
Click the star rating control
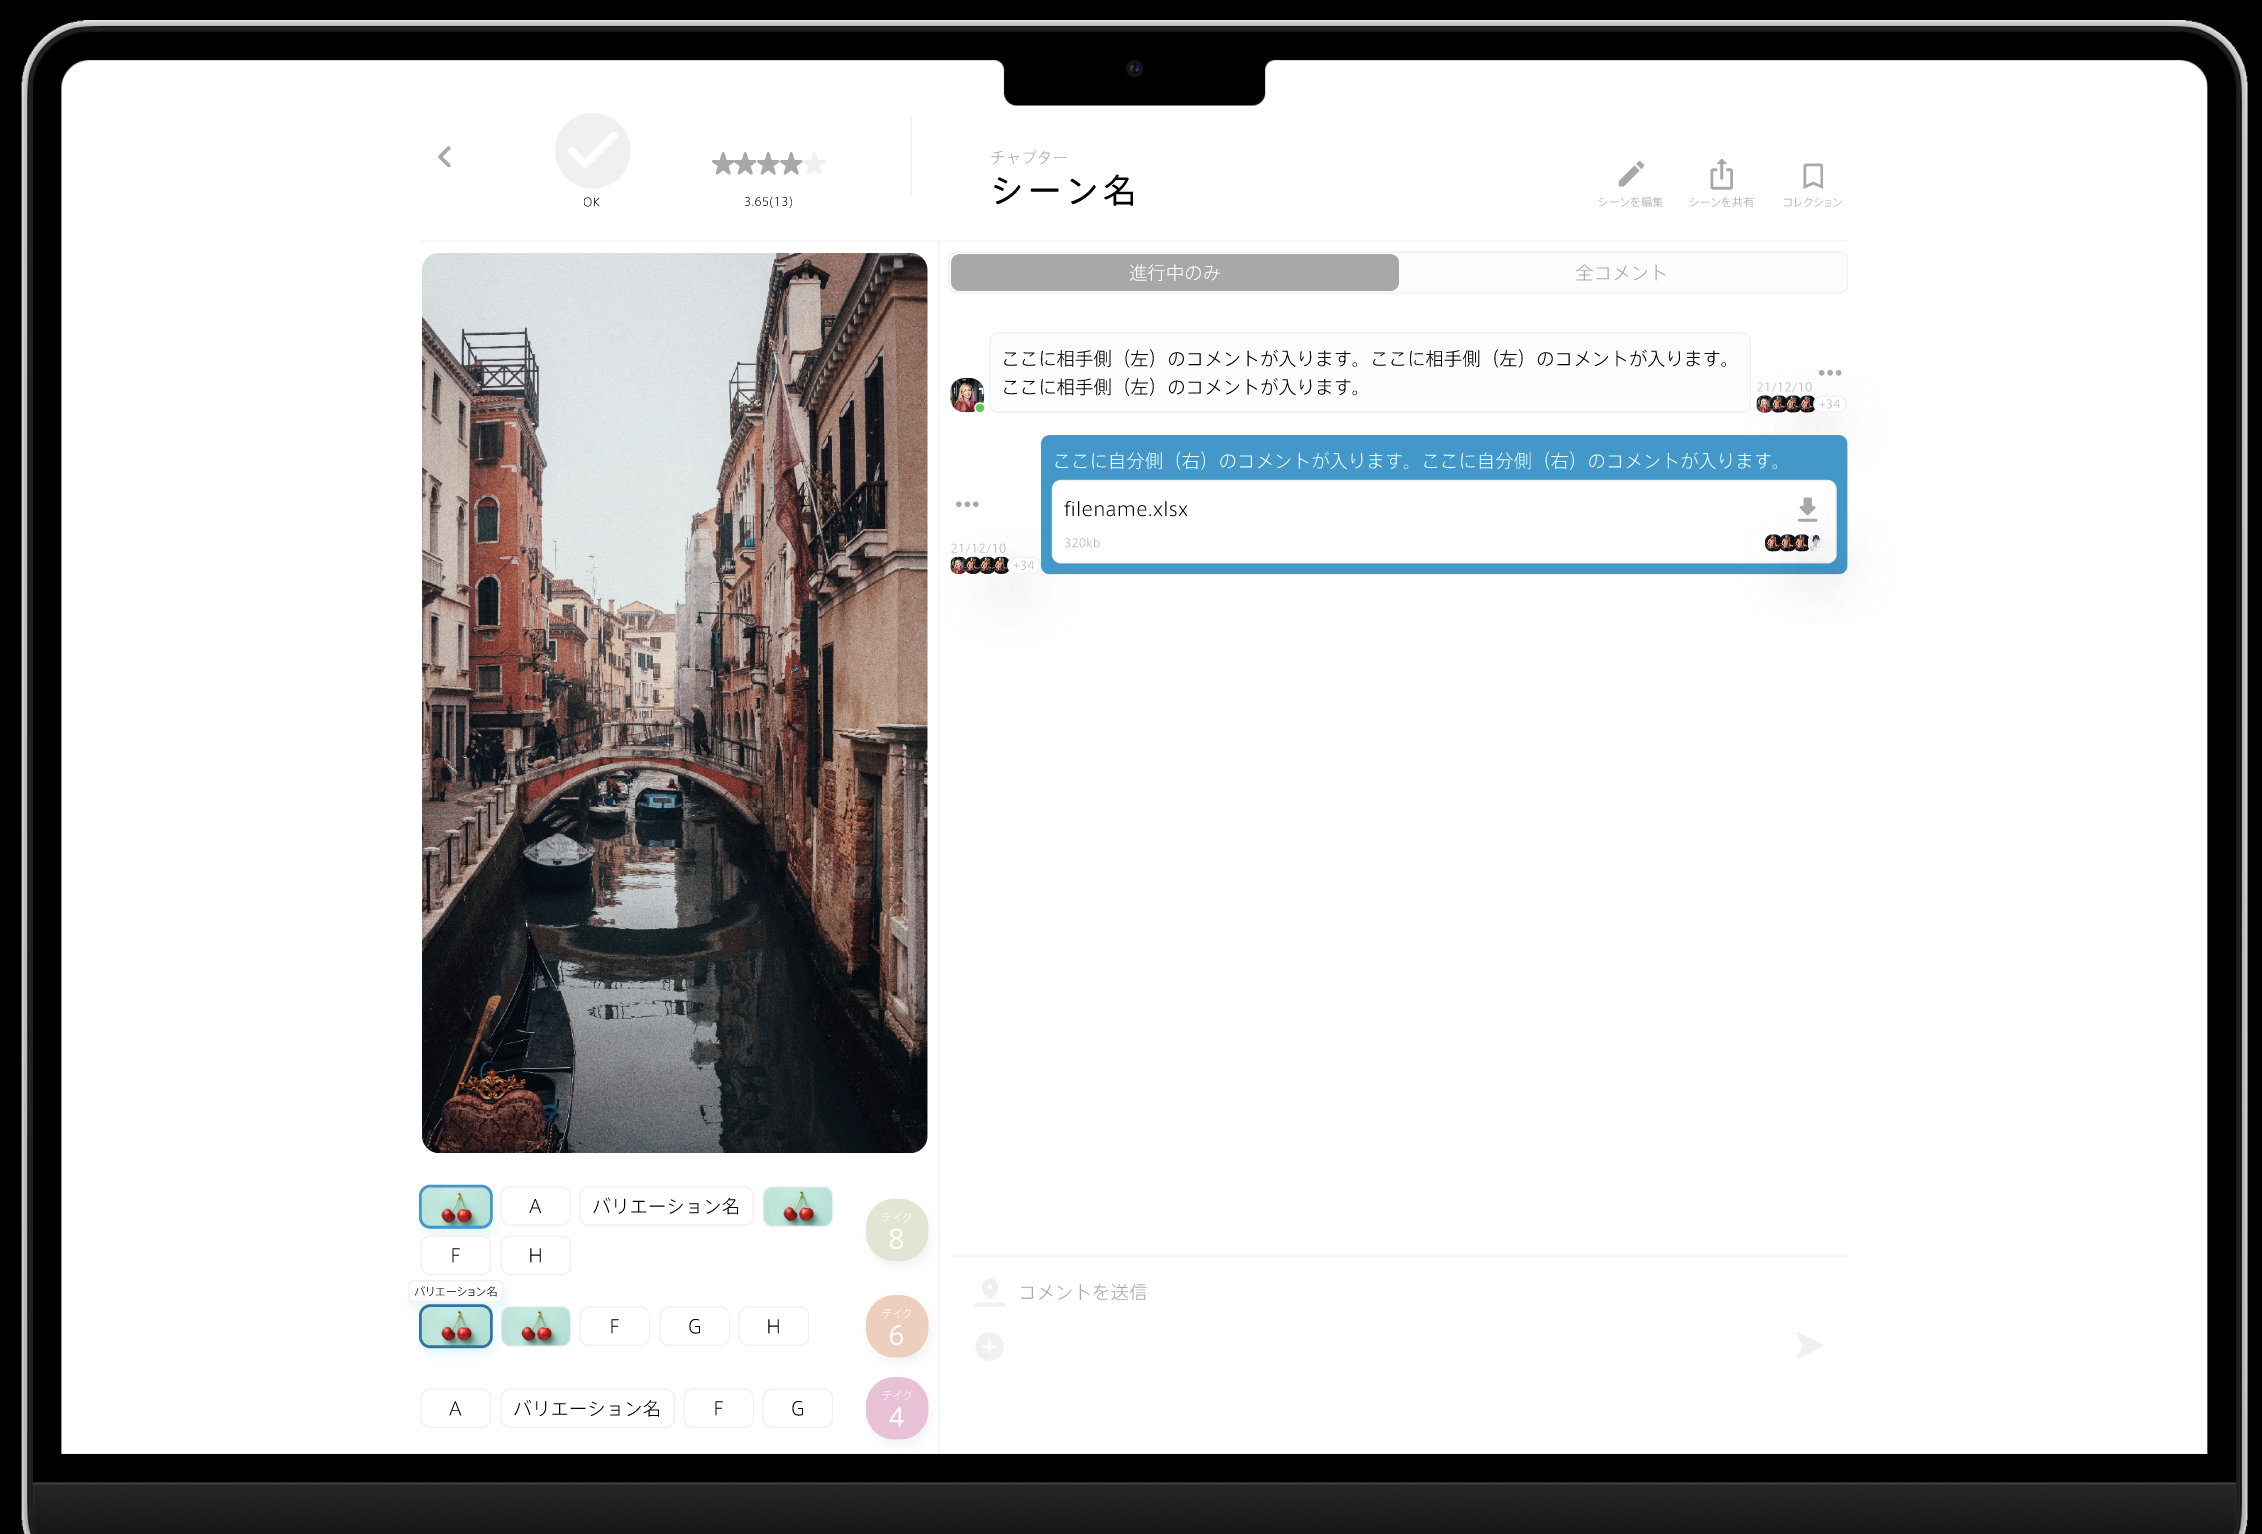click(768, 164)
